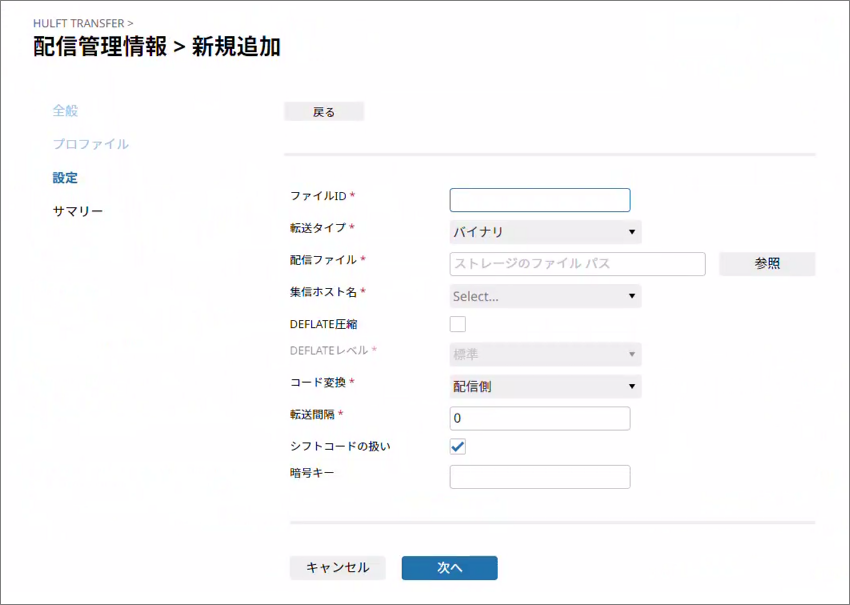Proceed with the 次へ button

(449, 568)
